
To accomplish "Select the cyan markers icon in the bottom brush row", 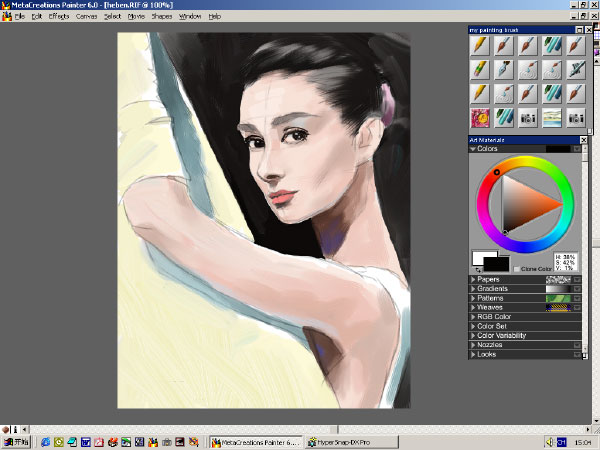I will point(504,118).
